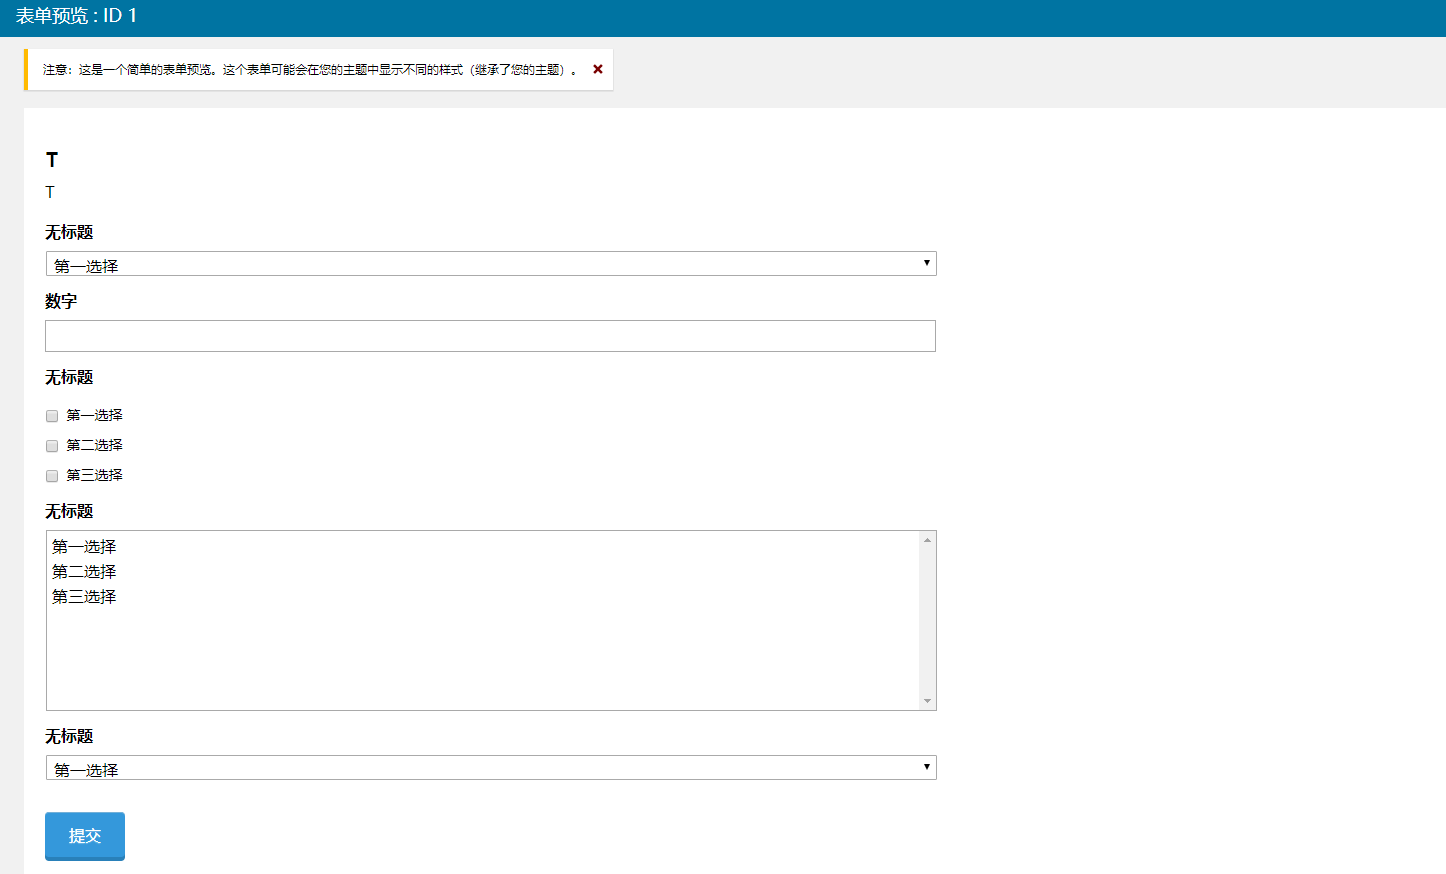Submit the form with the 提交 button

(x=85, y=836)
